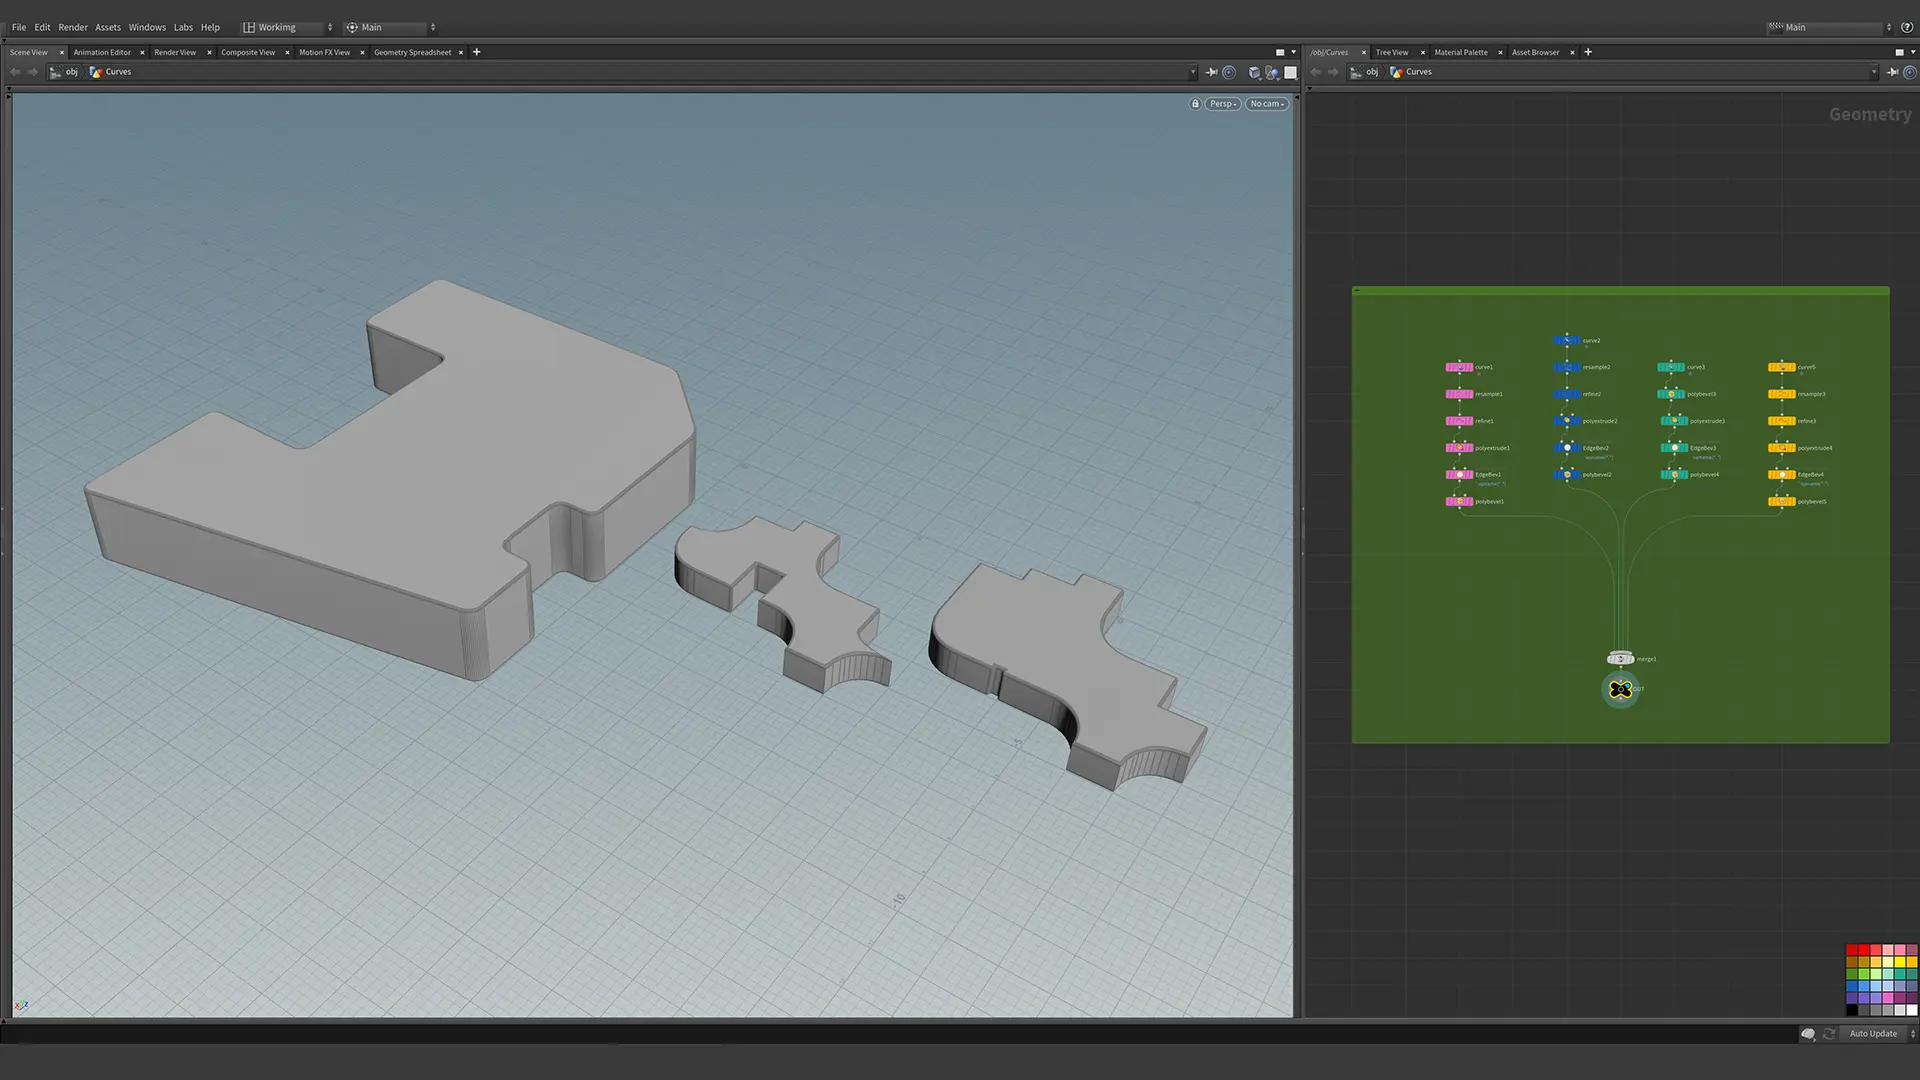
Task: Switch to the Tree View tab
Action: [1391, 52]
